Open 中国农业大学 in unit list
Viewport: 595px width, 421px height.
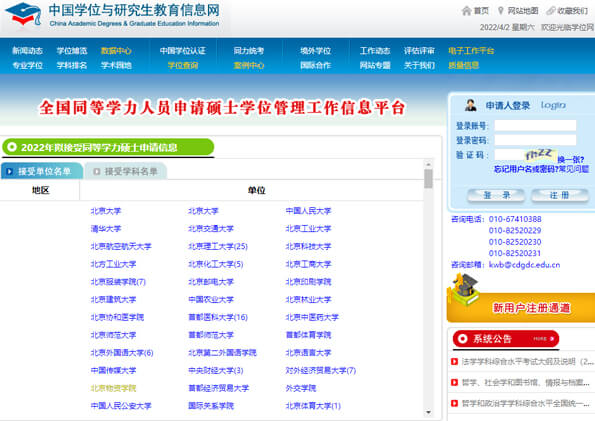click(211, 300)
